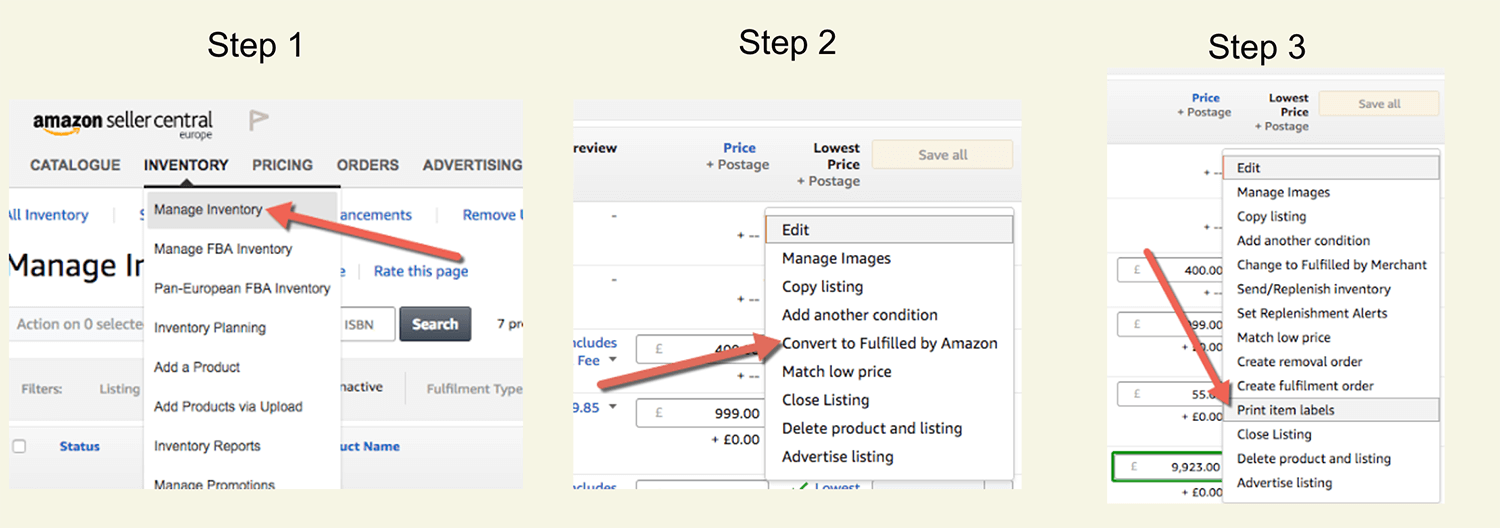
Task: Expand the arrow next to 9.85
Action: [x=613, y=407]
